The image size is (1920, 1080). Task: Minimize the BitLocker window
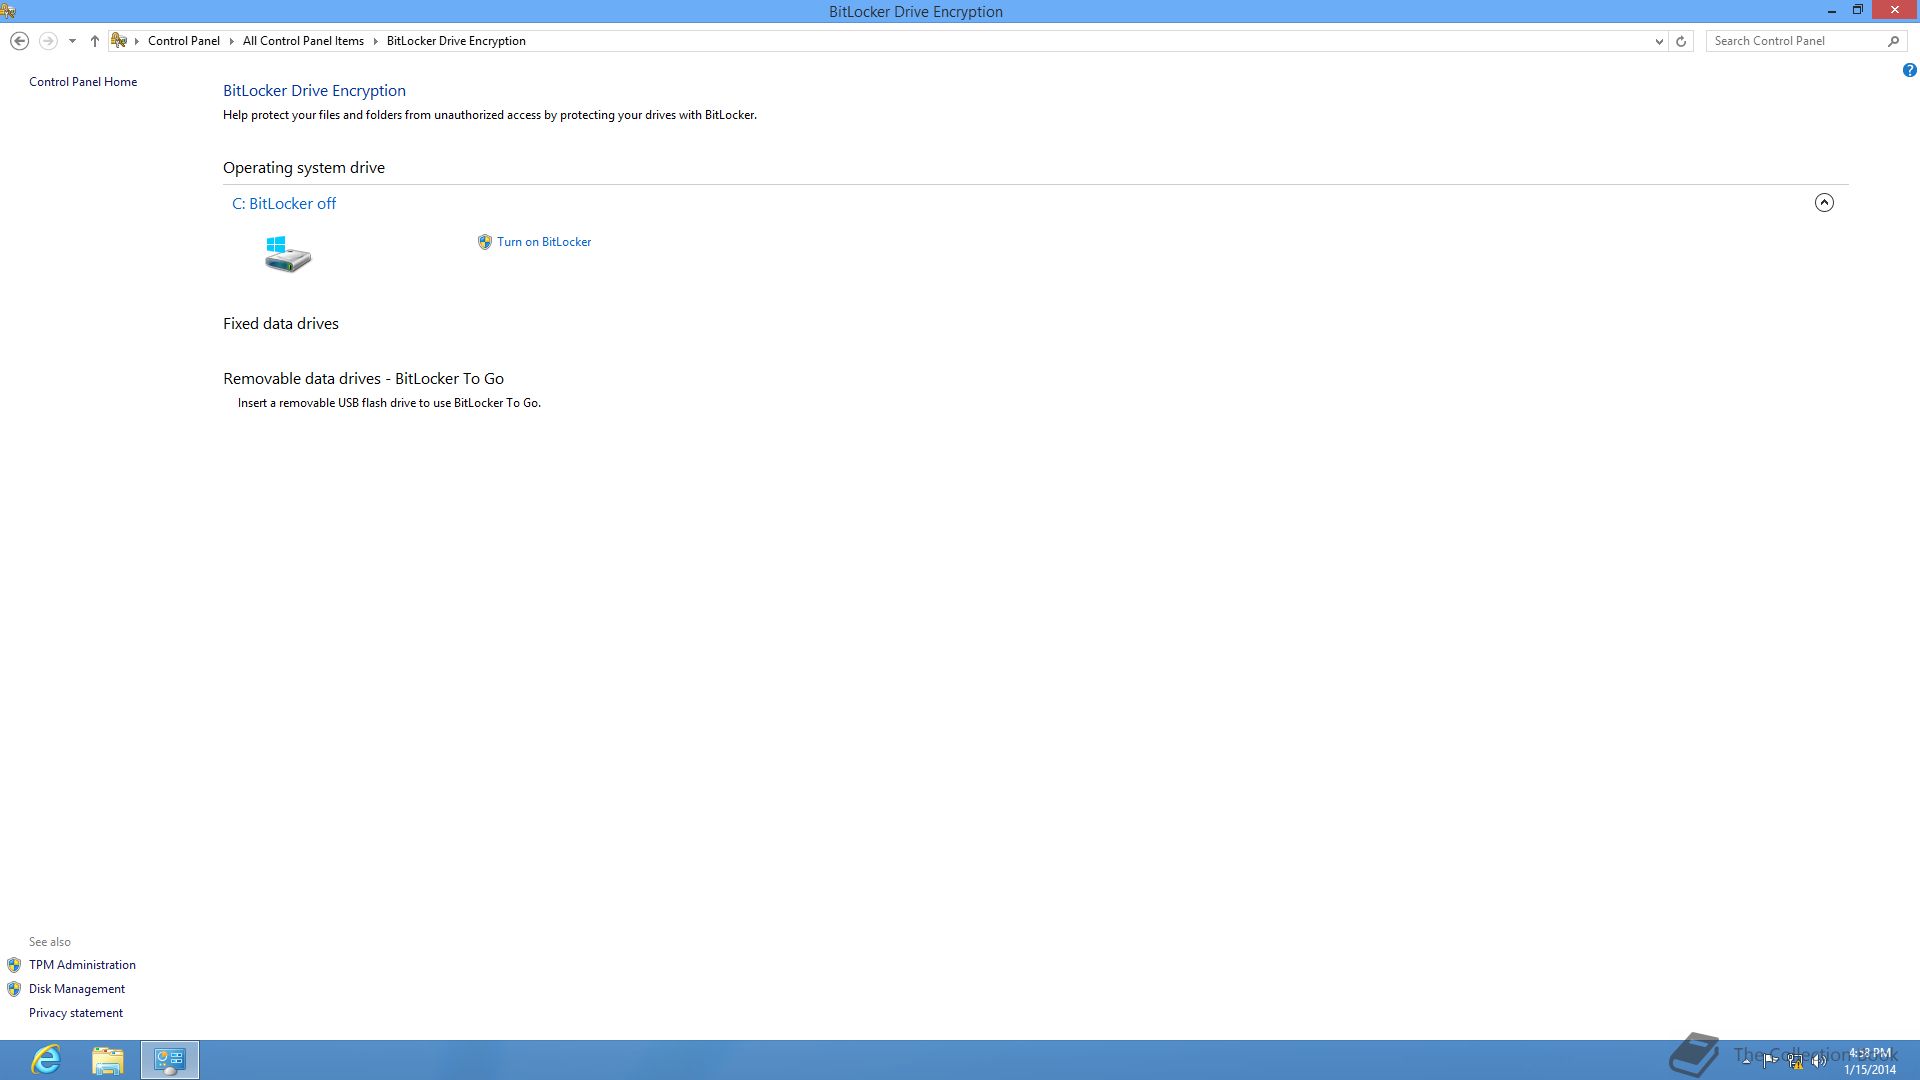click(1832, 11)
